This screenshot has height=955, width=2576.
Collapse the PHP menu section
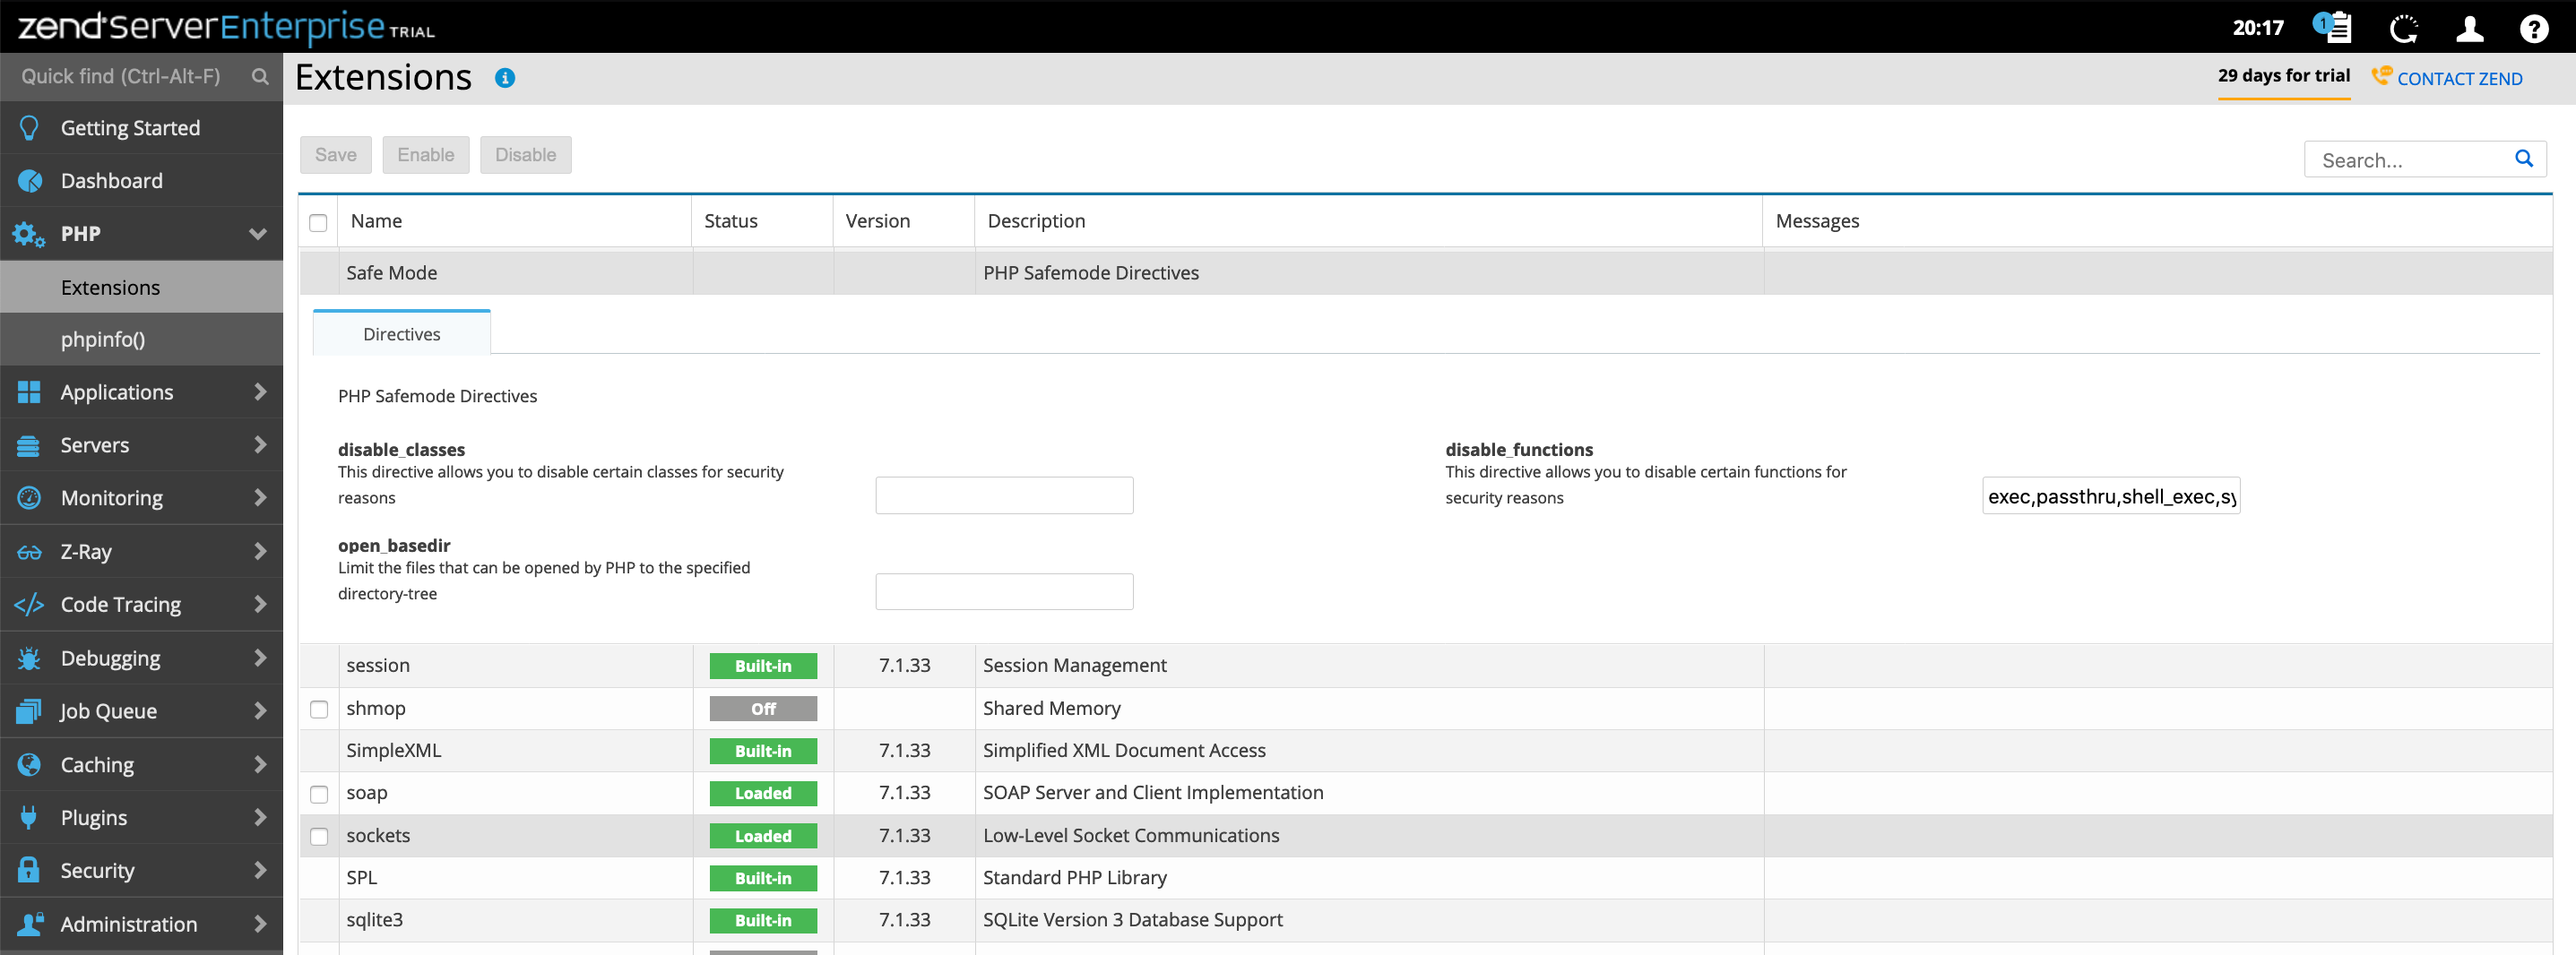click(257, 234)
